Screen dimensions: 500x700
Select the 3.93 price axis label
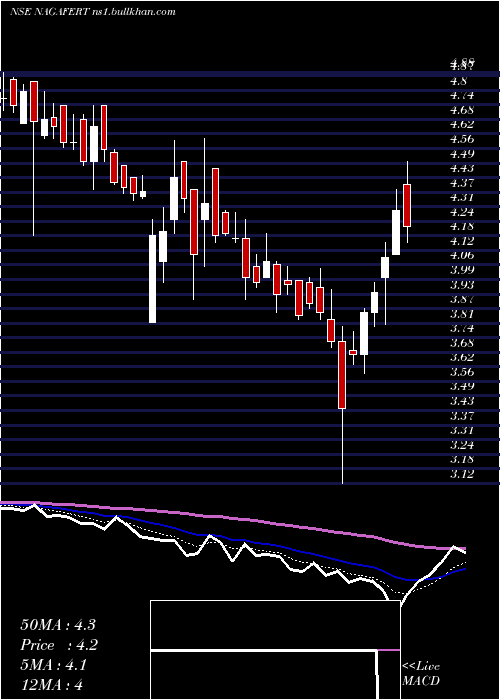click(462, 284)
